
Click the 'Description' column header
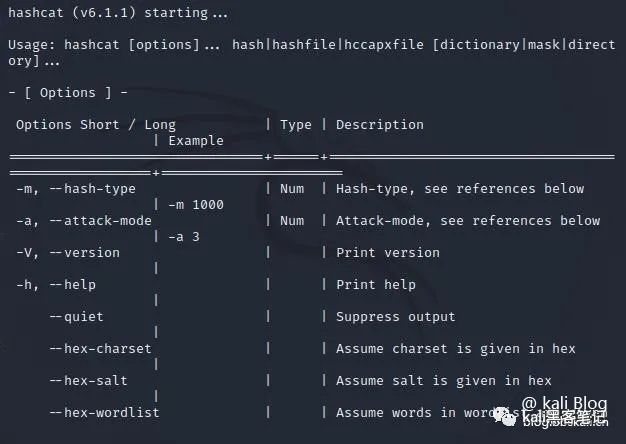coord(380,125)
